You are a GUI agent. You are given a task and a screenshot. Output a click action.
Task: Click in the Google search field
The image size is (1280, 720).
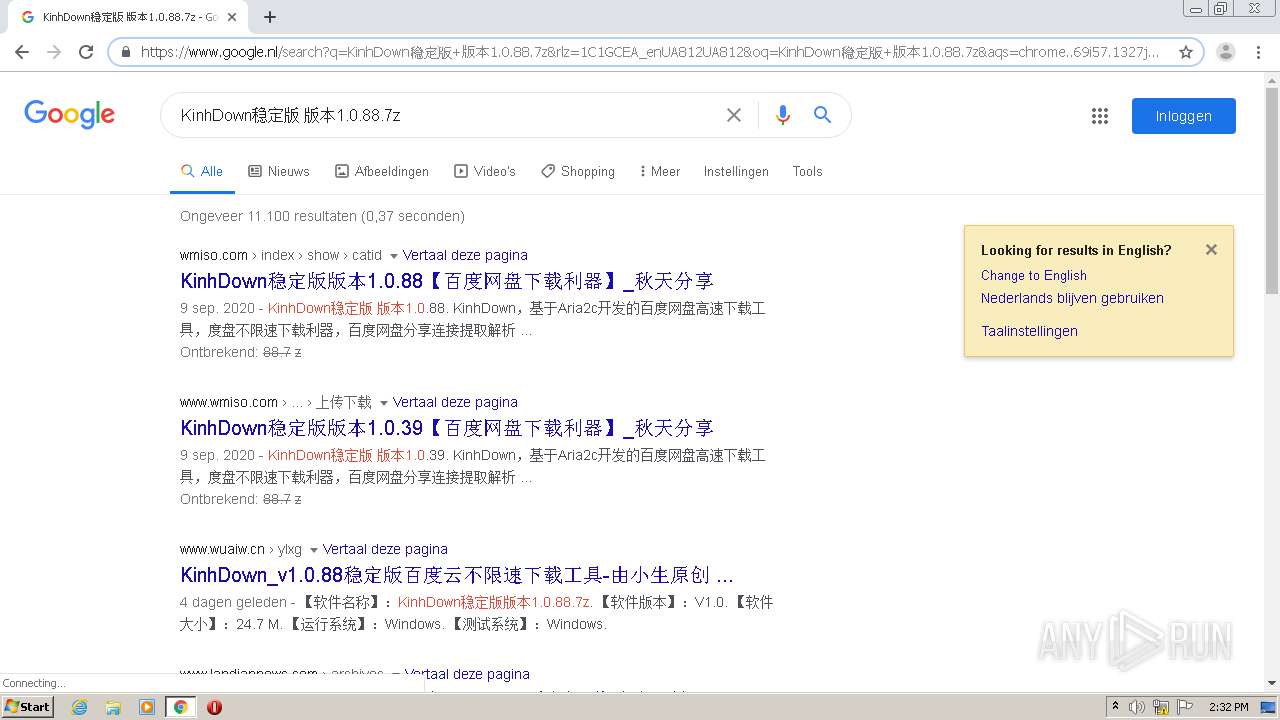pos(445,115)
